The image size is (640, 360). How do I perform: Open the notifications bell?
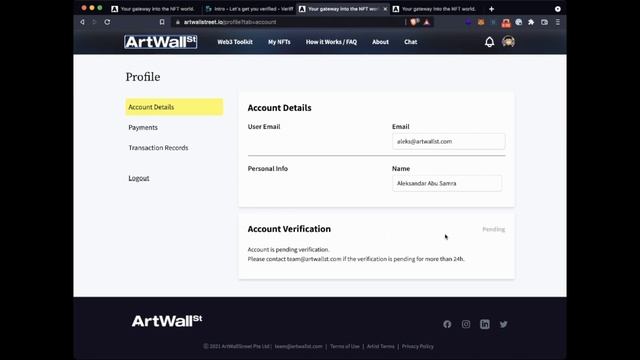(489, 42)
